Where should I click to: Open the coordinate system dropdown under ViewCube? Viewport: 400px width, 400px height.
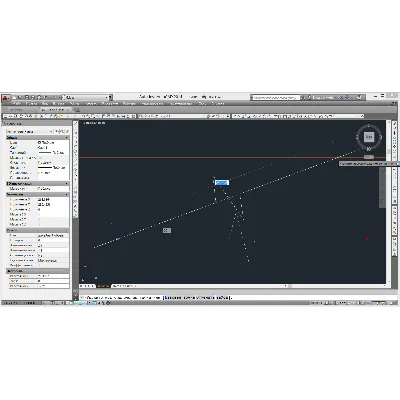[369, 157]
